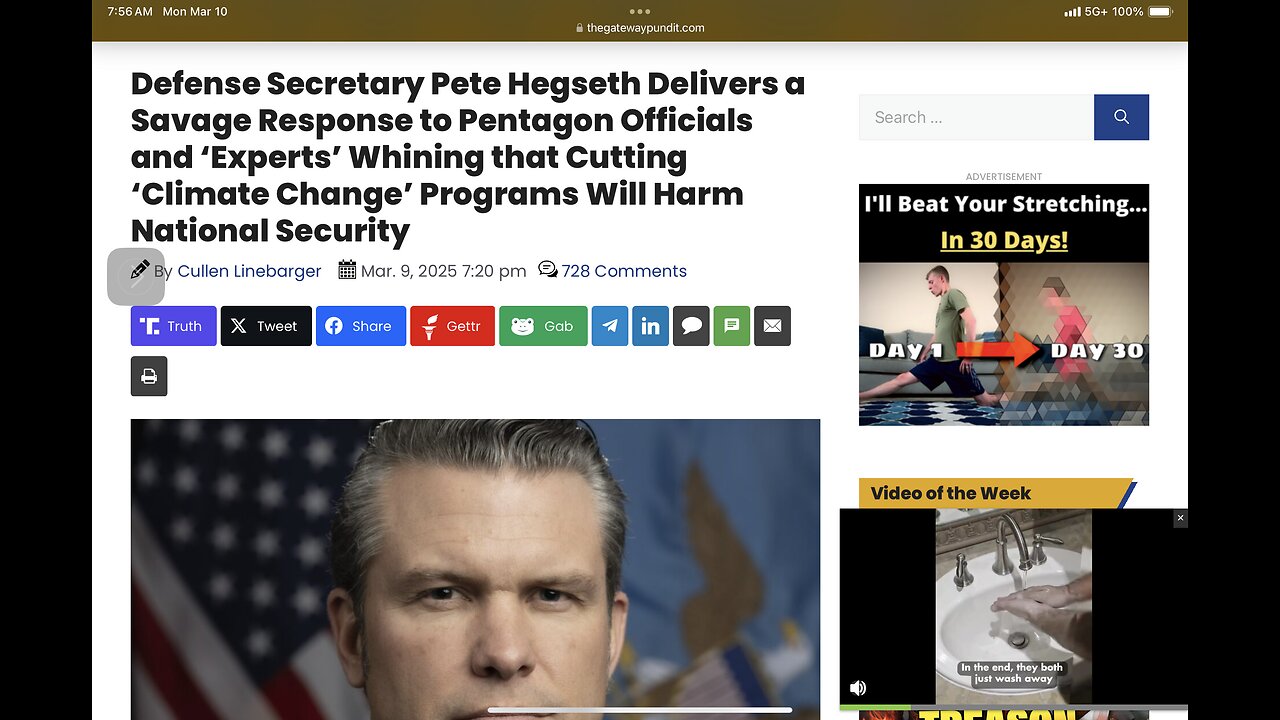
Task: Share article on Truth Social
Action: (173, 326)
